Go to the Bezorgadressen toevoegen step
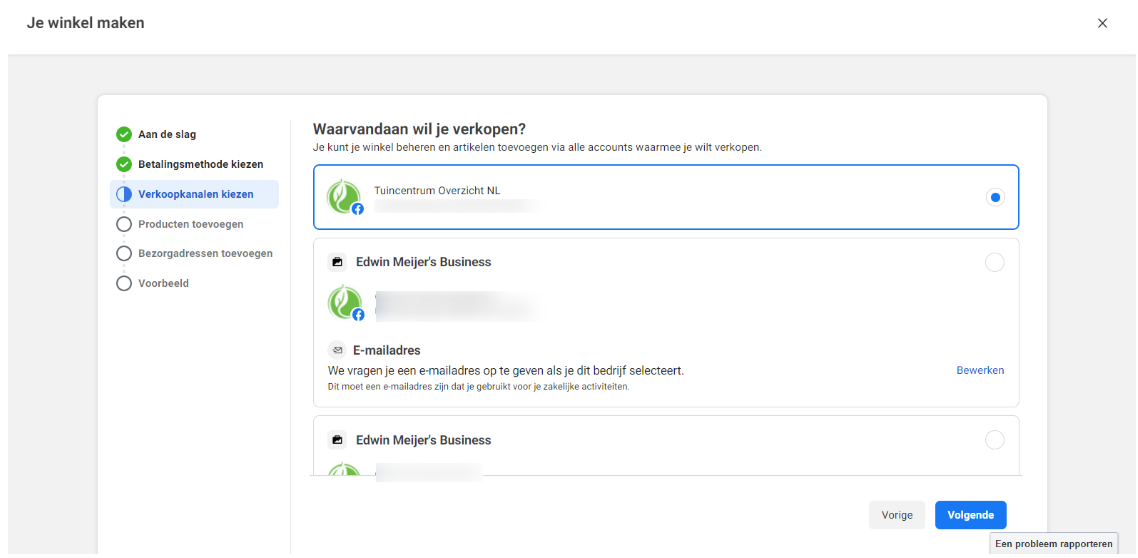This screenshot has height=558, width=1138. pos(205,253)
